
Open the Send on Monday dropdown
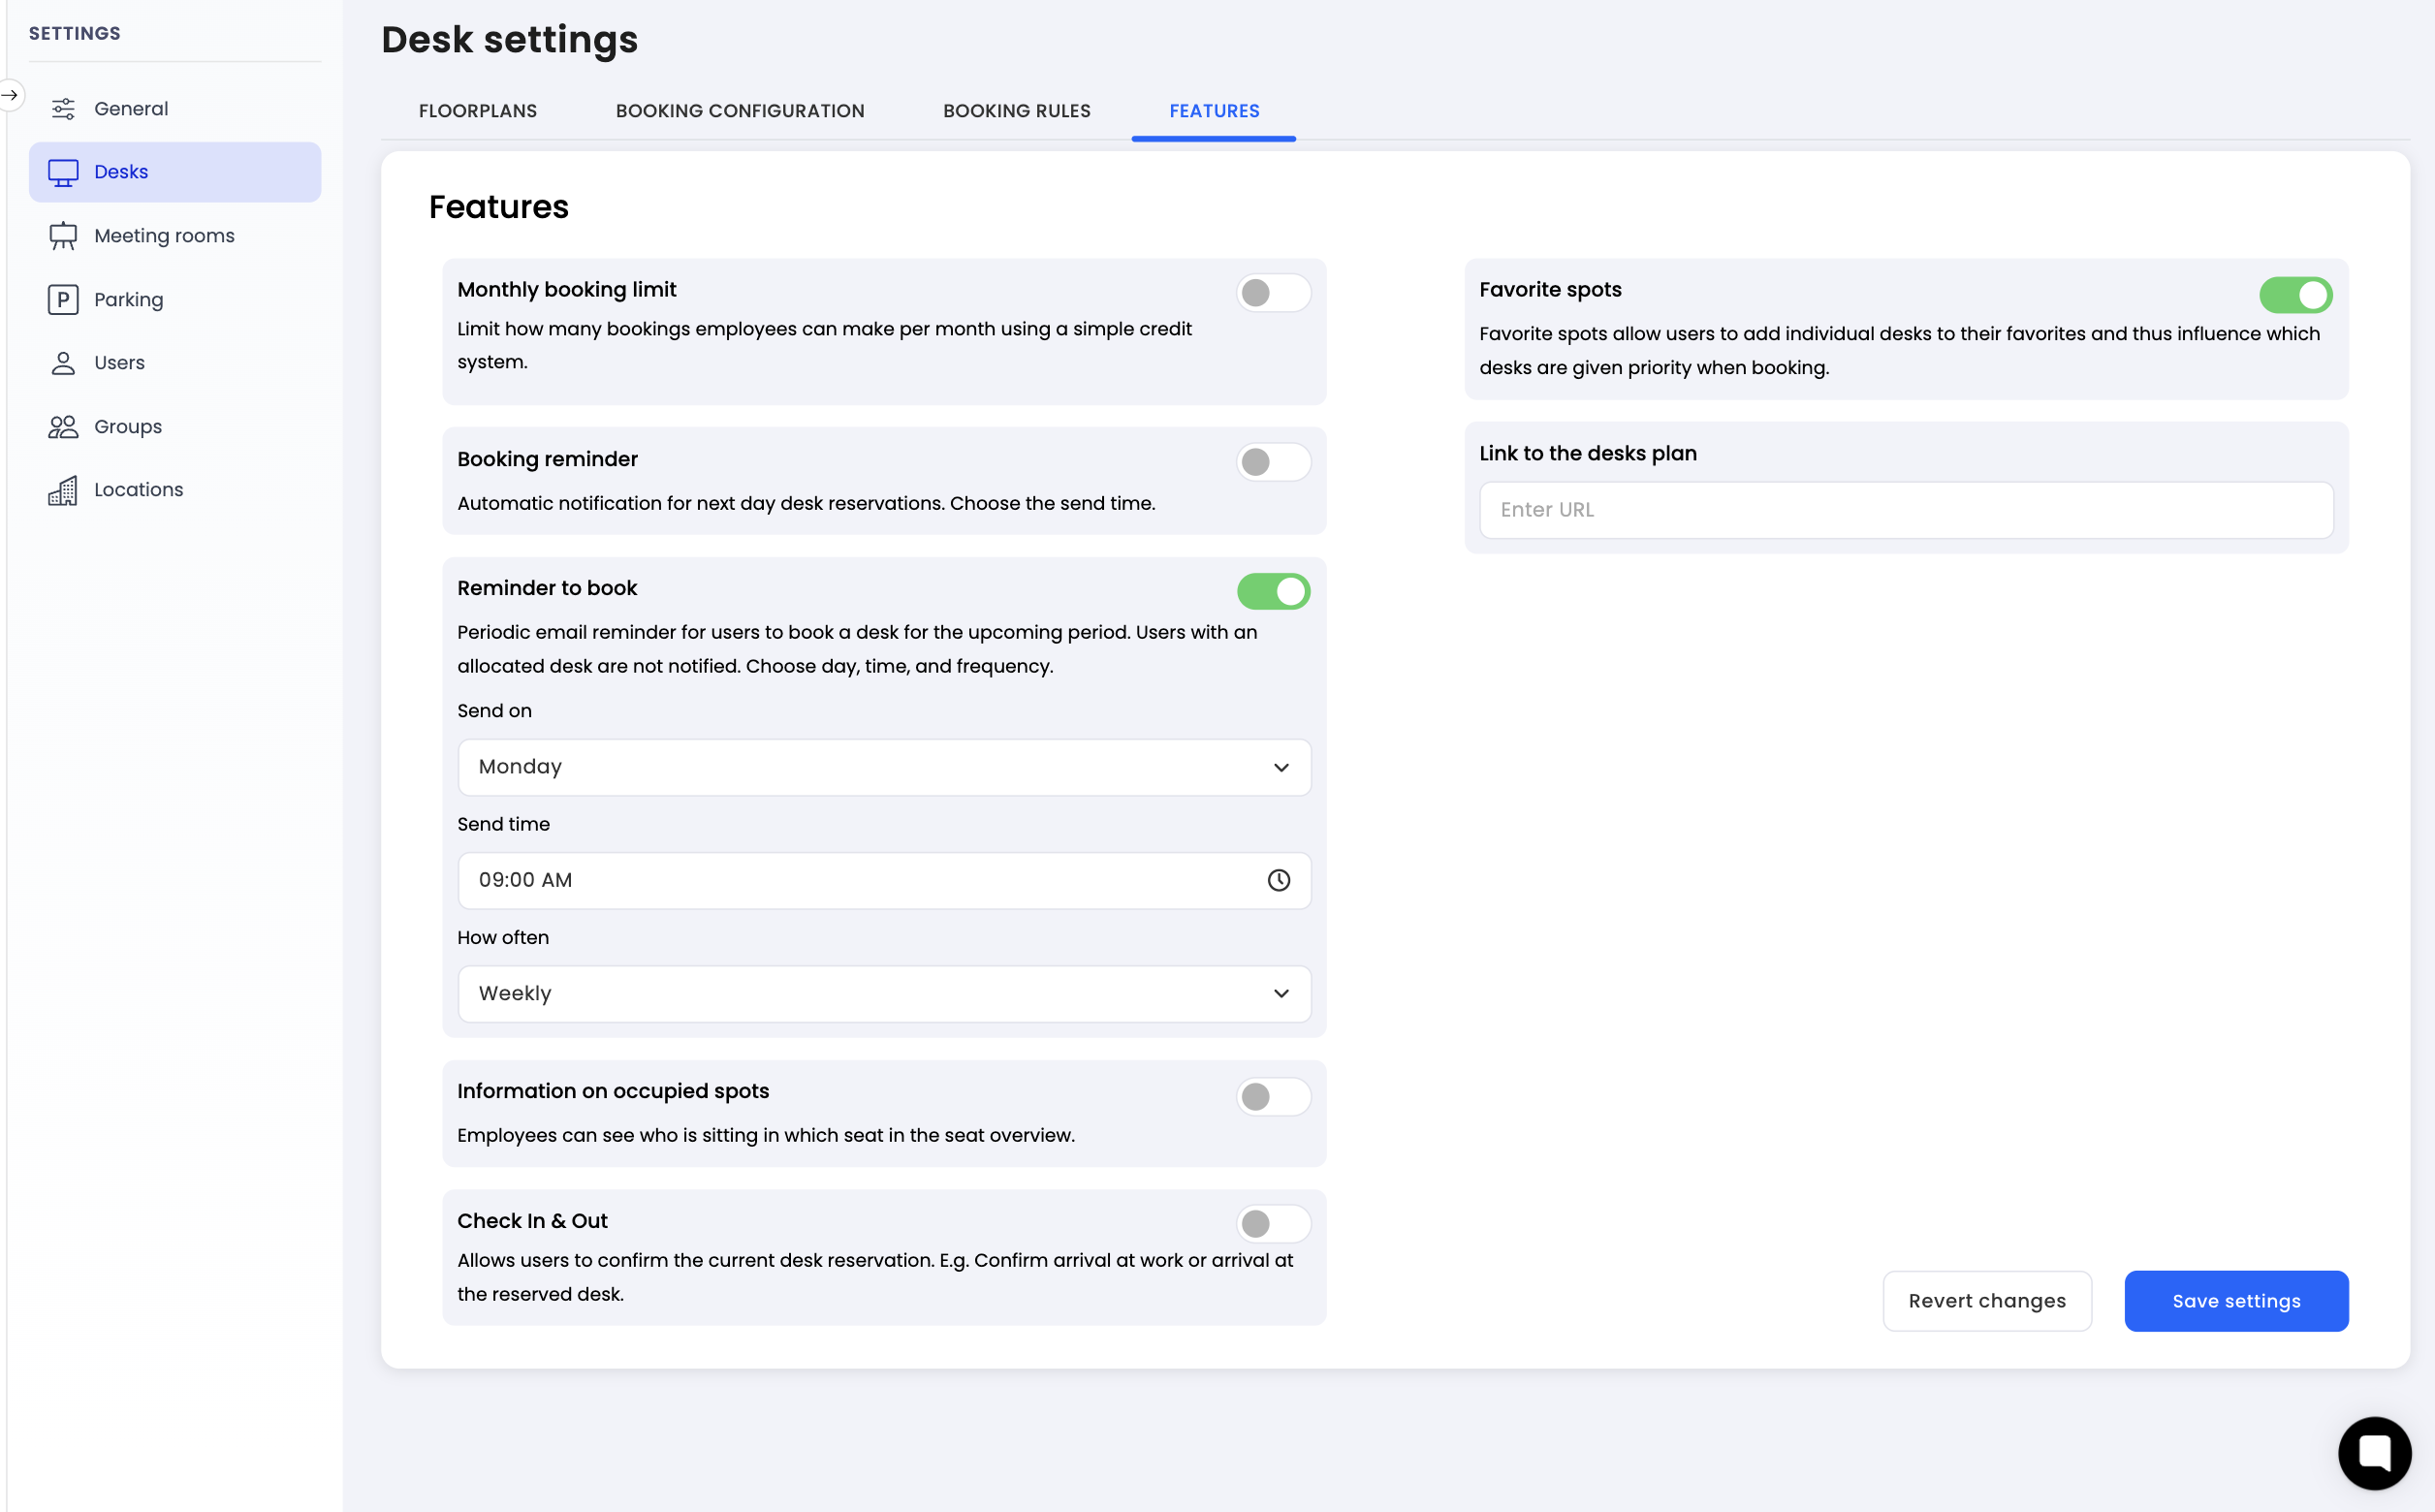point(883,767)
